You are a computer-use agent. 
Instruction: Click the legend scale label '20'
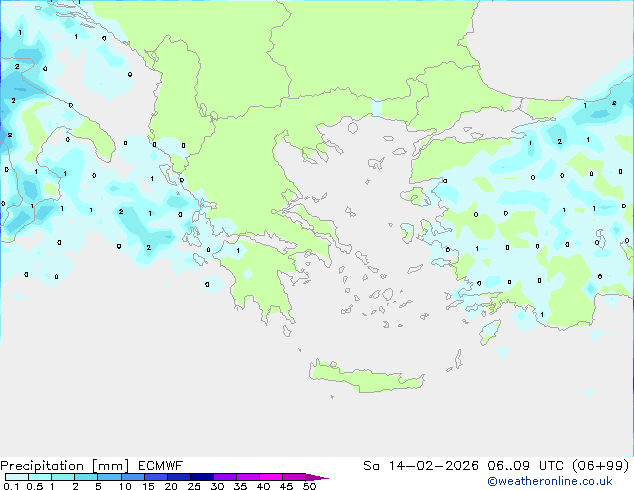tap(171, 486)
